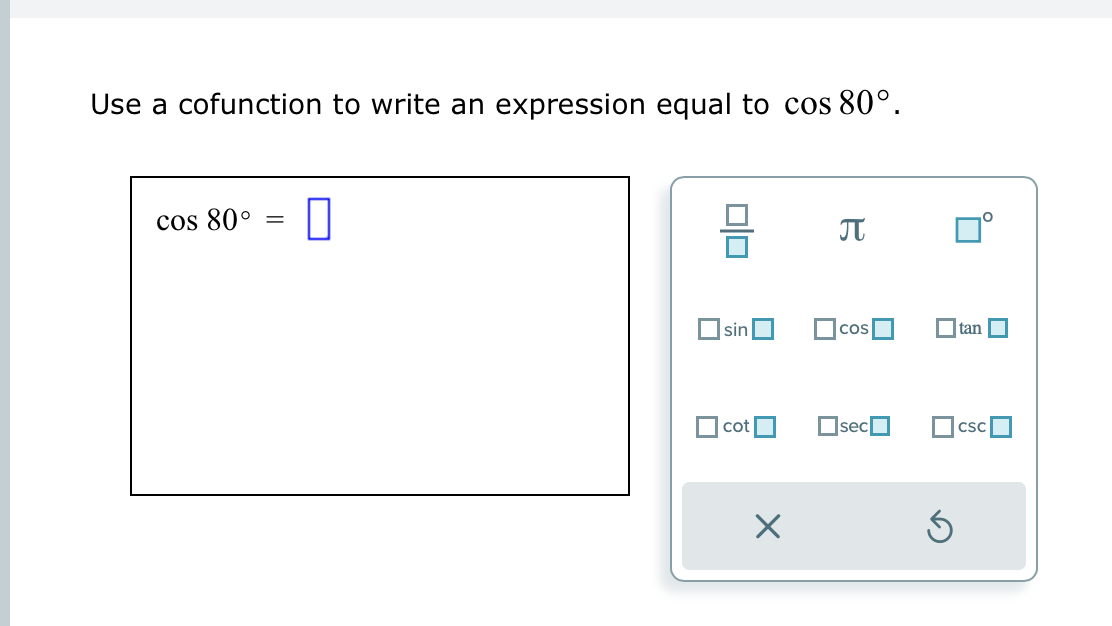This screenshot has width=1112, height=626.
Task: Click the cos 80° in the question prompt
Action: click(x=837, y=104)
